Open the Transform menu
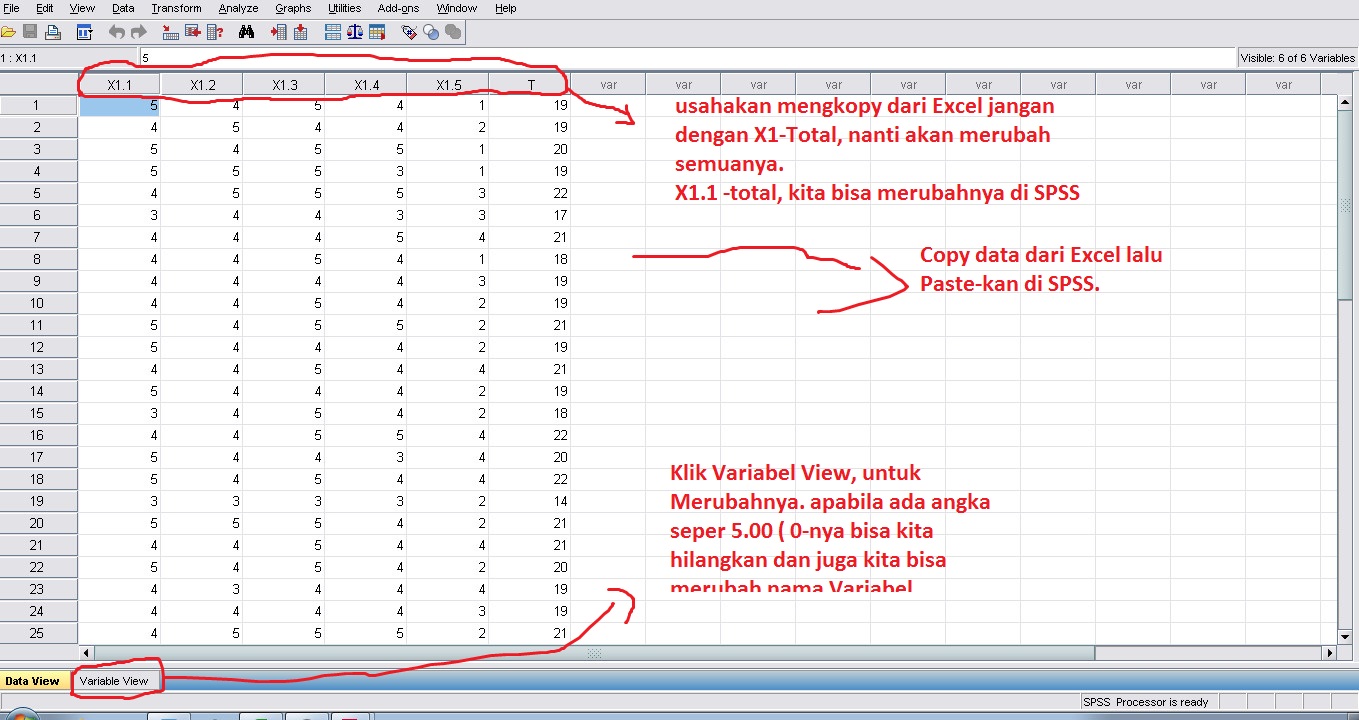The image size is (1359, 720). 176,8
